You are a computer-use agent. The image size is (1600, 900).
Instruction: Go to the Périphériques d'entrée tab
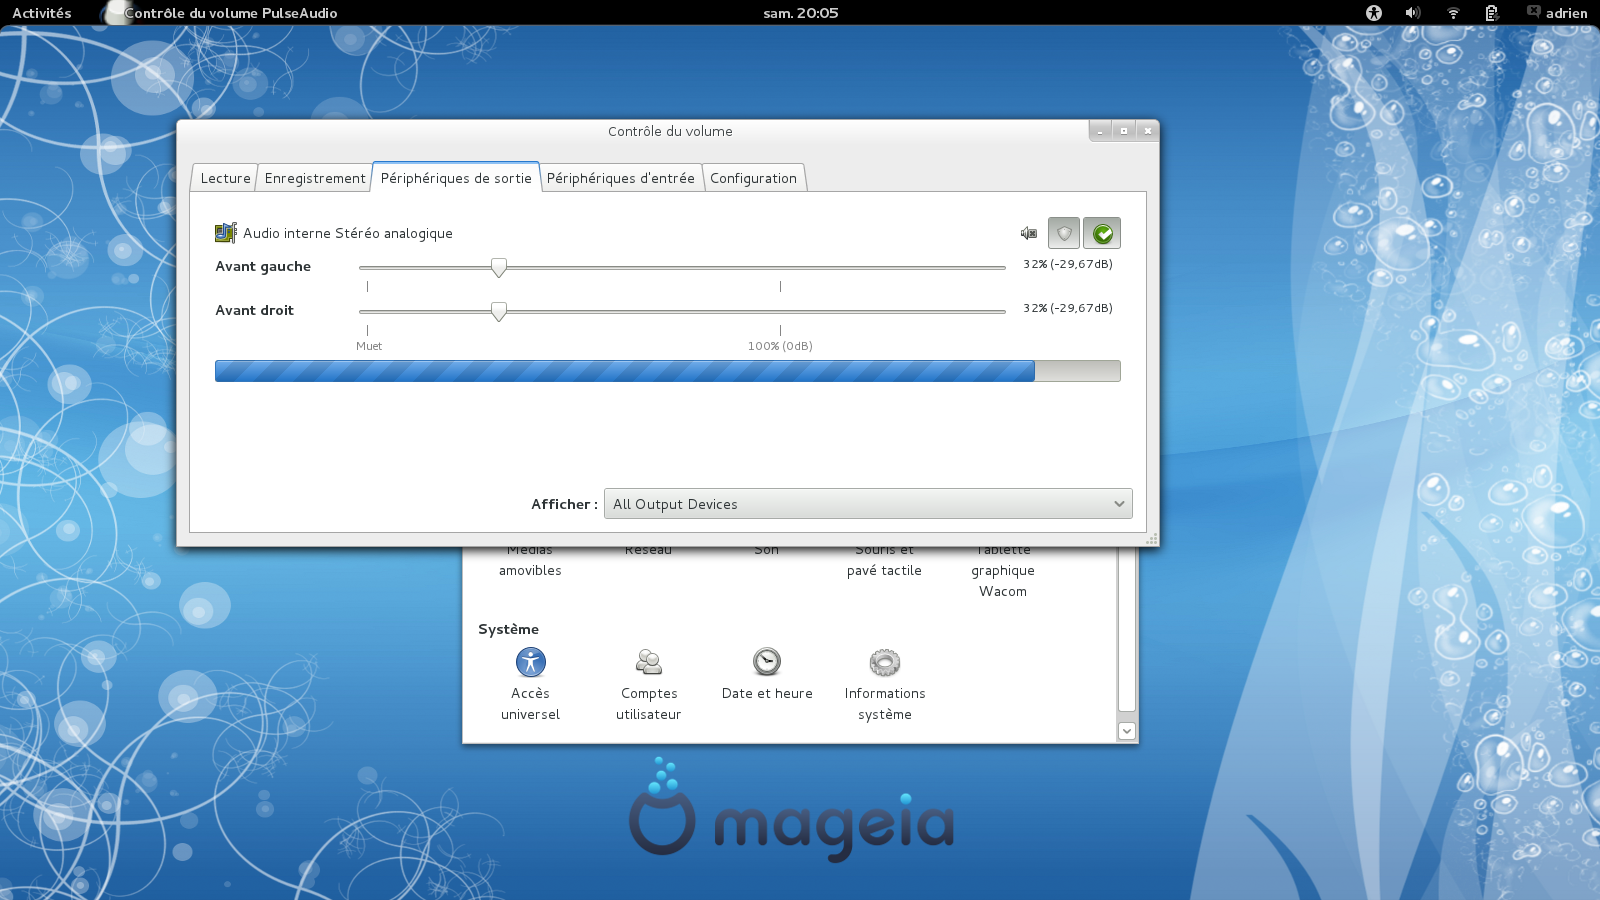[620, 178]
